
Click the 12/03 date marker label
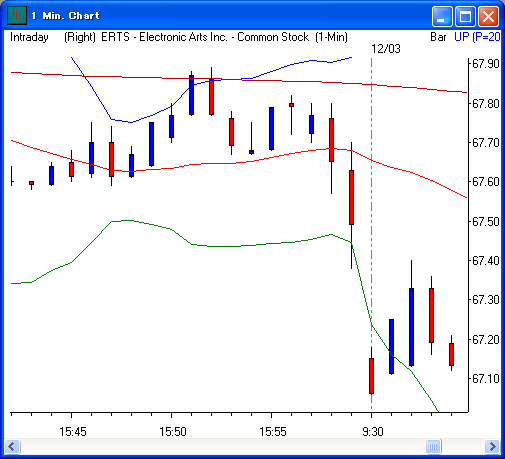pyautogui.click(x=386, y=49)
